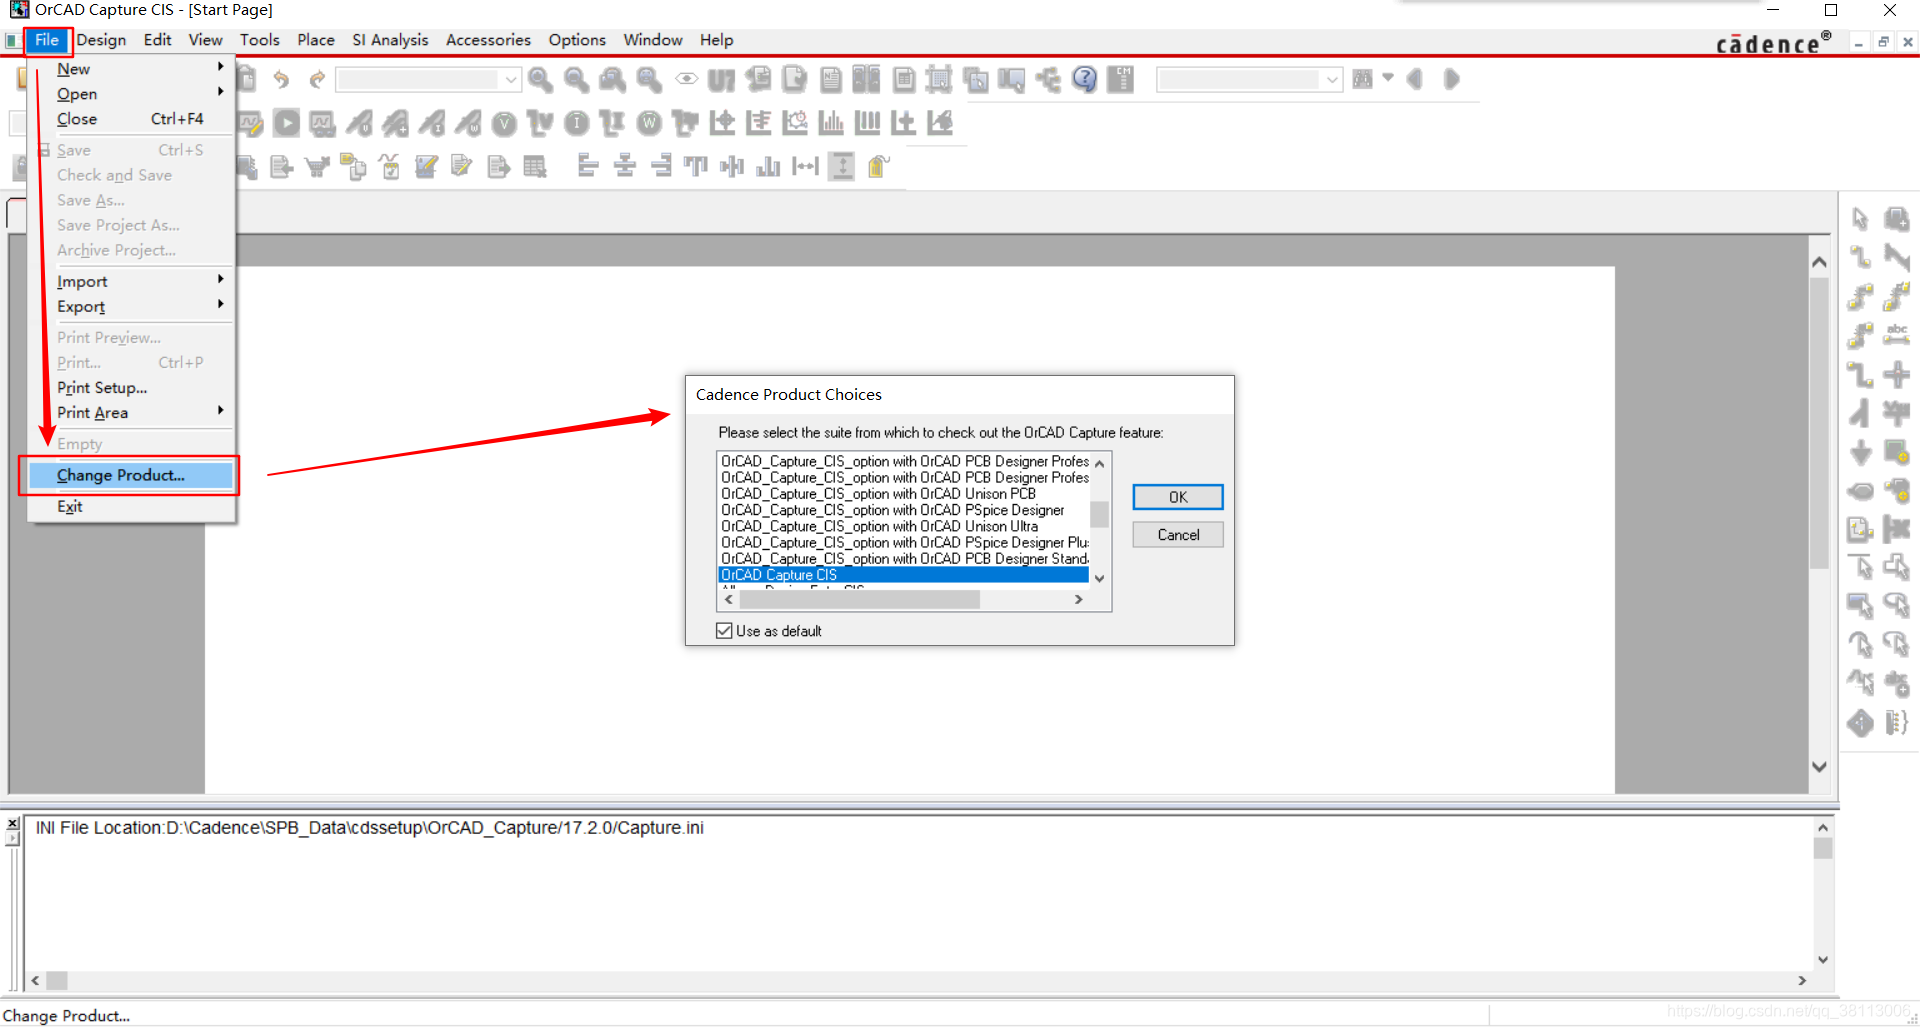
Task: Select OrCAD Unison PCB option in list
Action: point(878,494)
